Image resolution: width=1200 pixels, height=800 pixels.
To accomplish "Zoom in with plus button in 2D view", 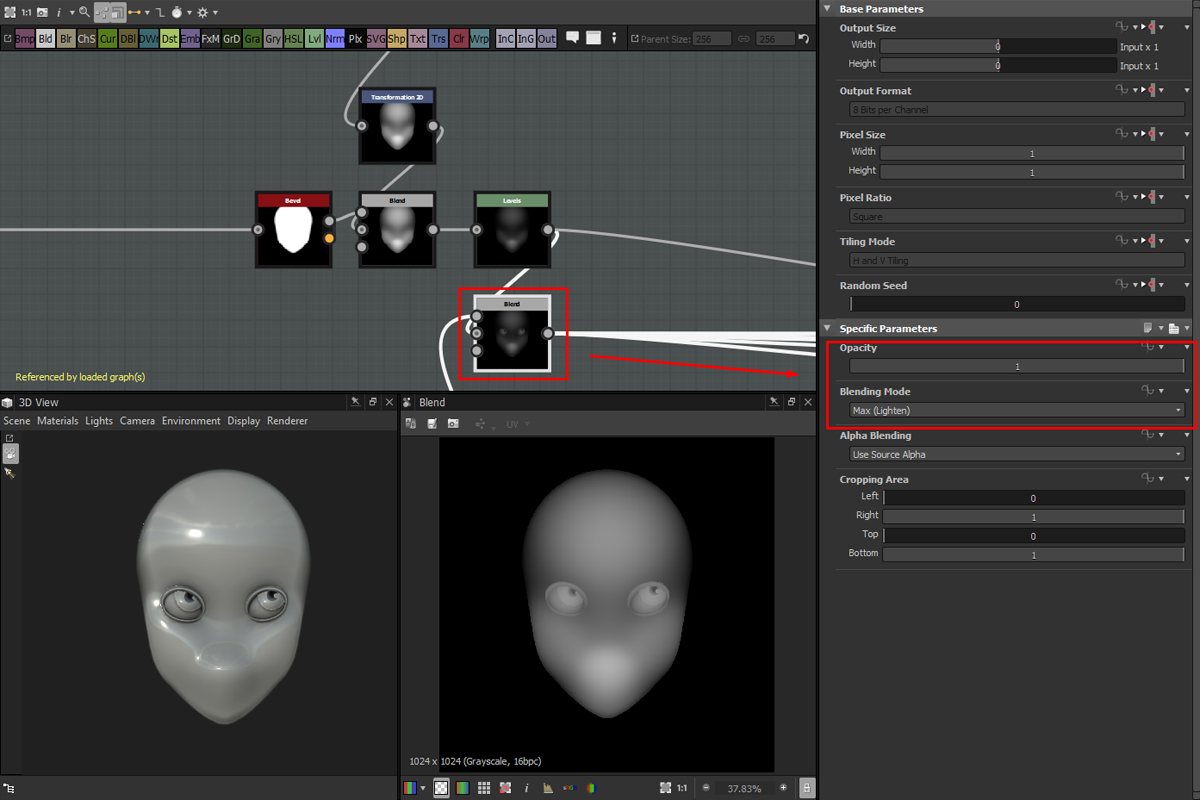I will point(783,788).
